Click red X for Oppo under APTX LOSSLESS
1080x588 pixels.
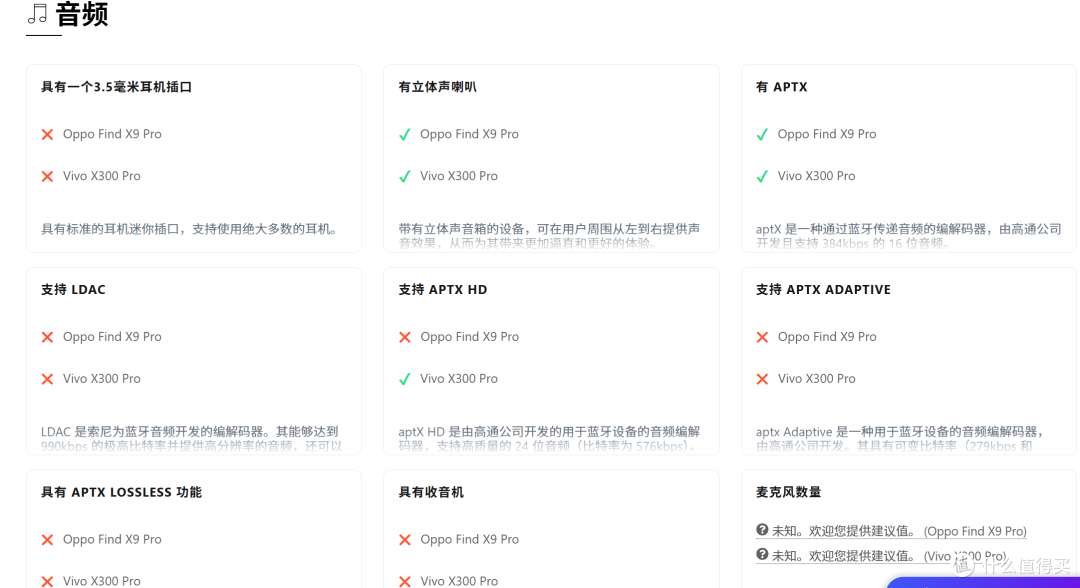point(47,540)
